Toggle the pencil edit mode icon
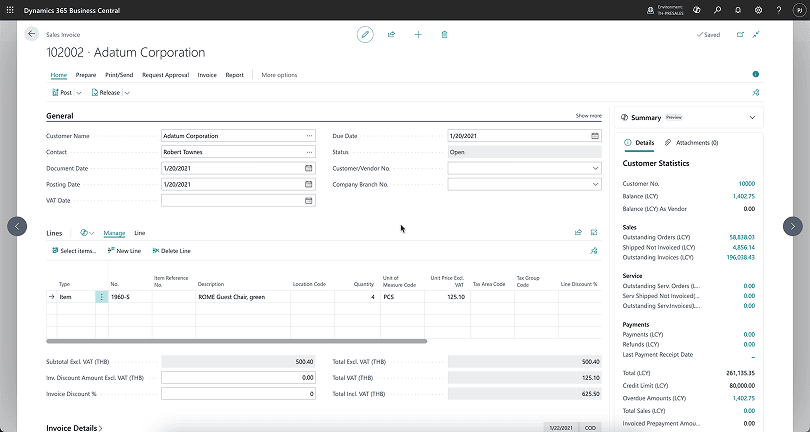Image resolution: width=810 pixels, height=432 pixels. 365,35
